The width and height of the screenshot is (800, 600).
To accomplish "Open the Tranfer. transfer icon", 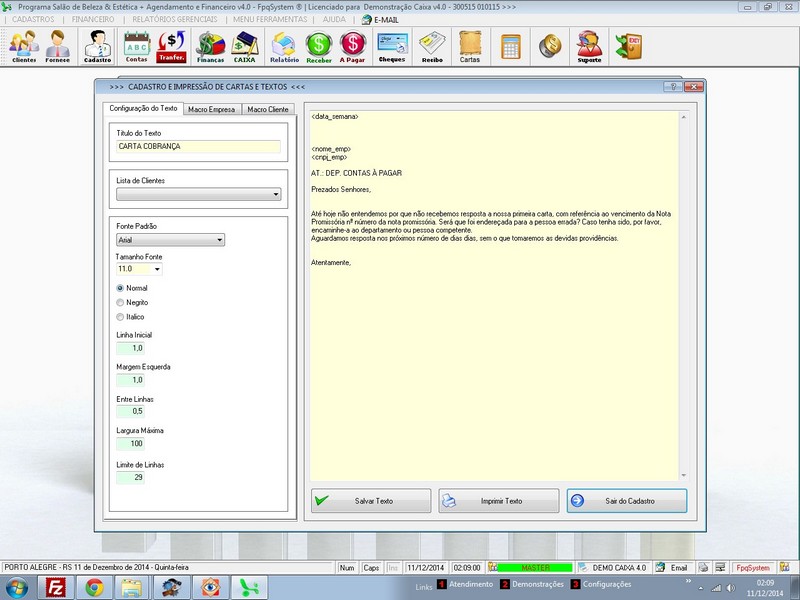I will (x=171, y=46).
